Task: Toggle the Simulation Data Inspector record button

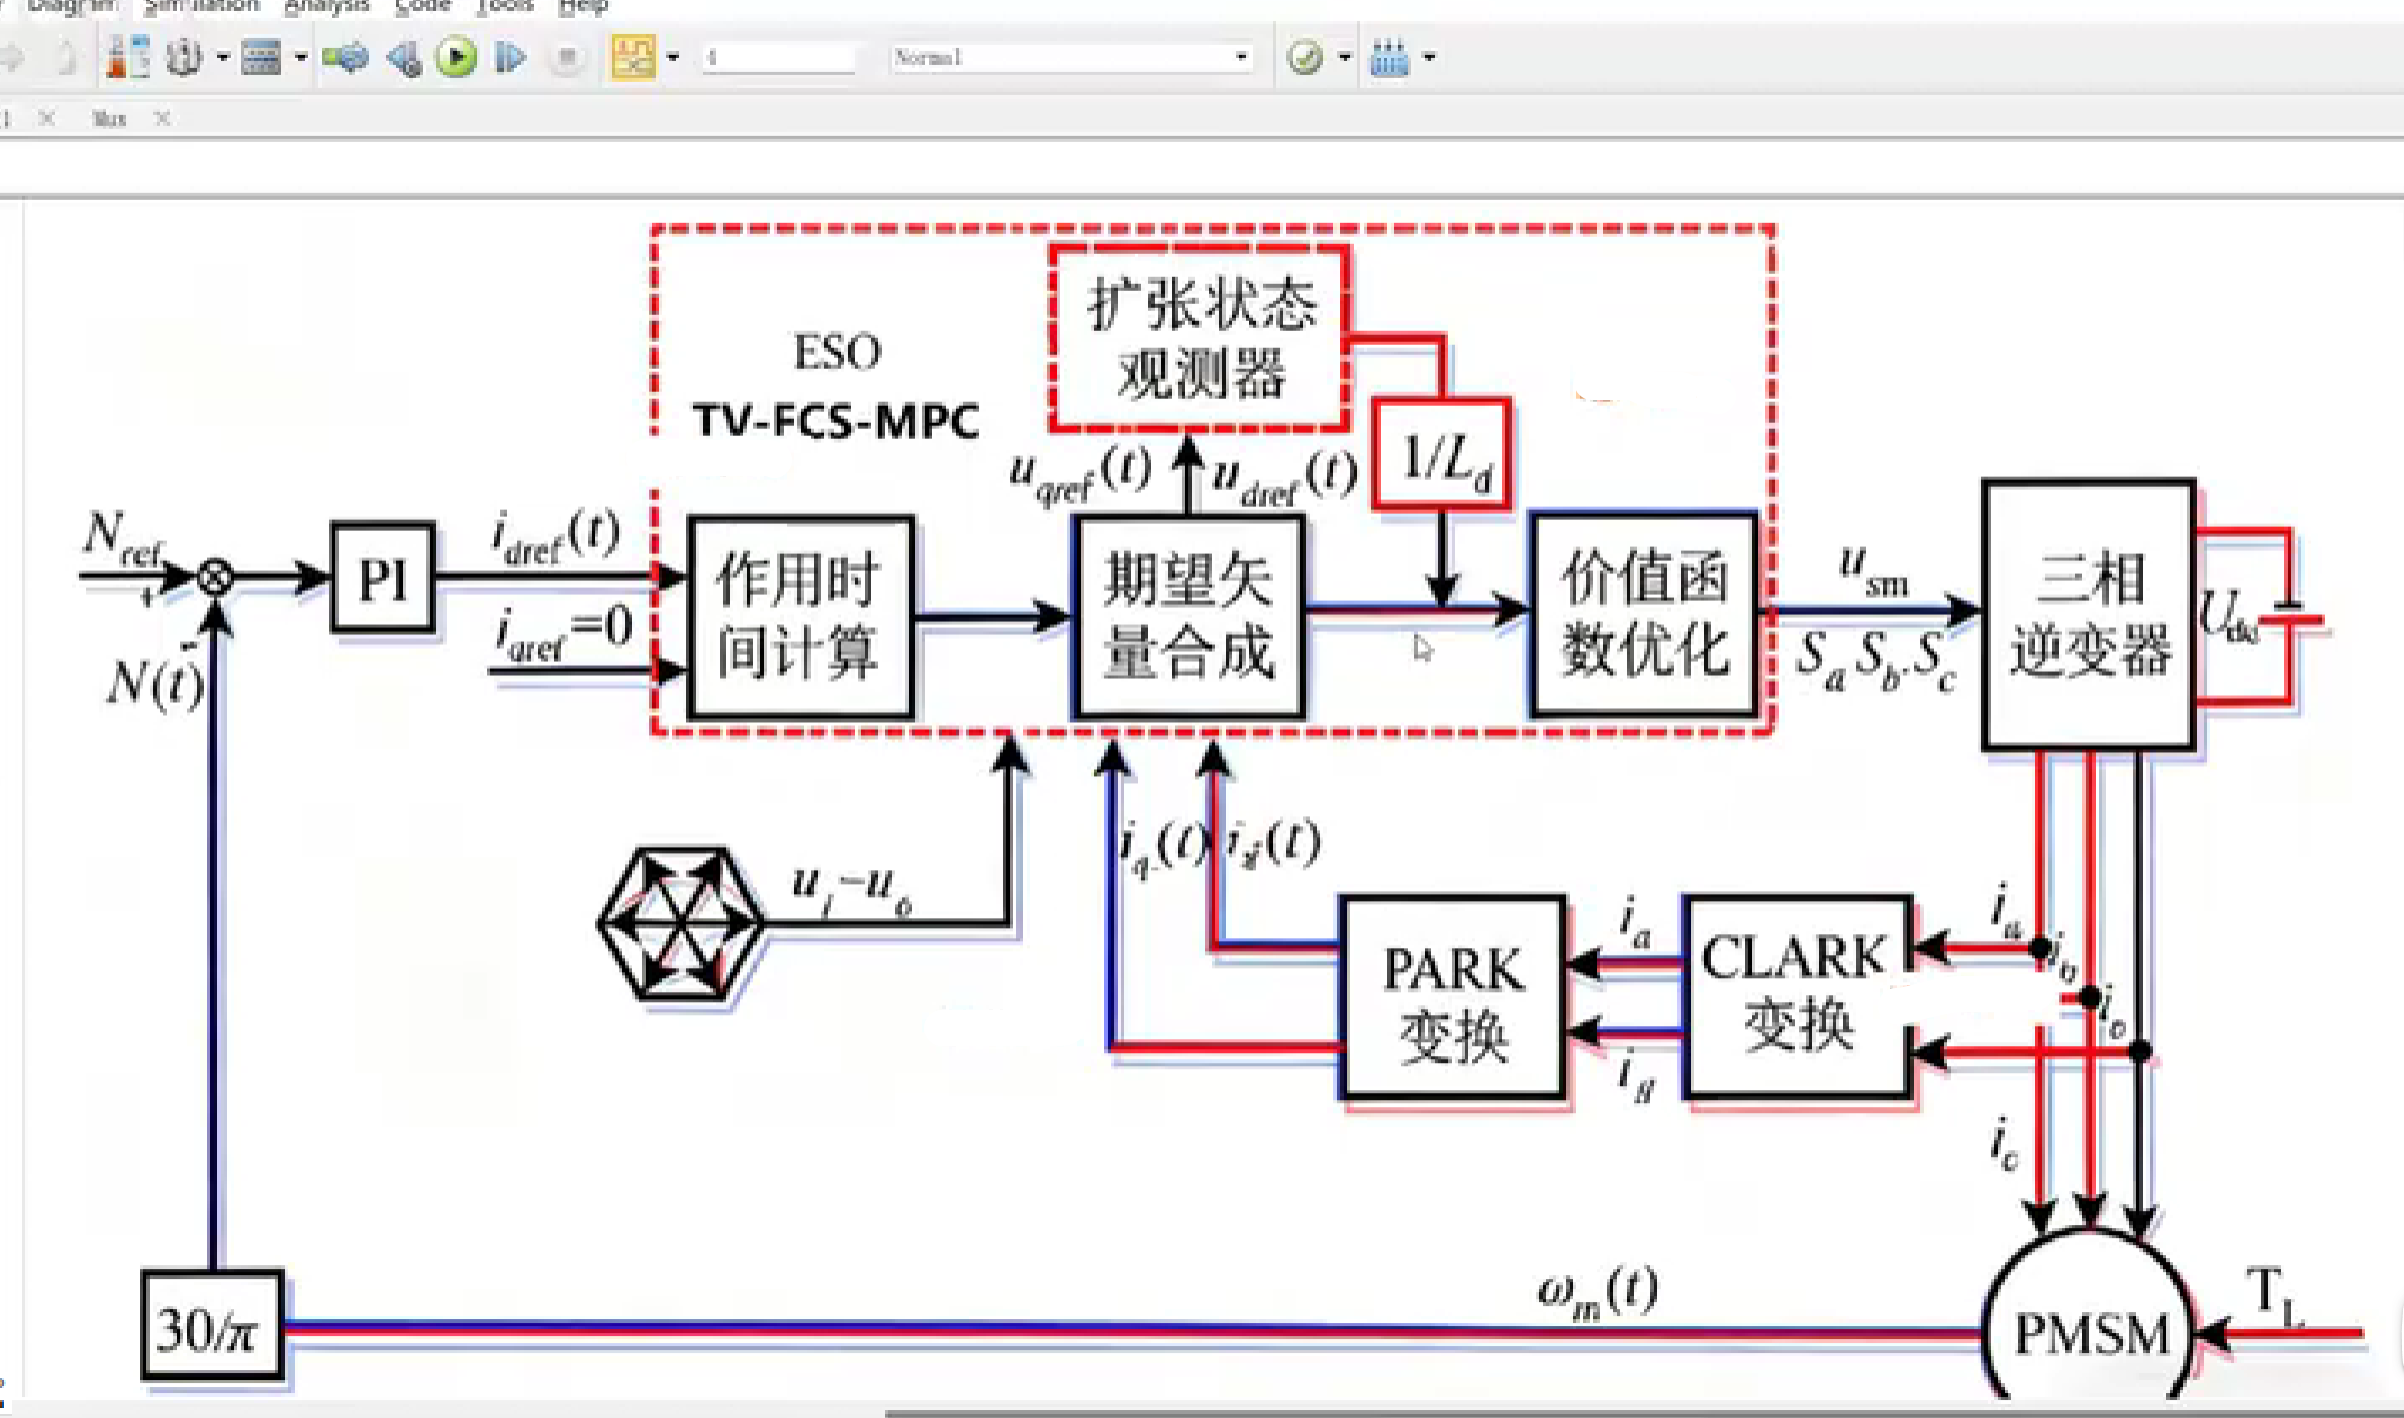Action: coord(634,58)
